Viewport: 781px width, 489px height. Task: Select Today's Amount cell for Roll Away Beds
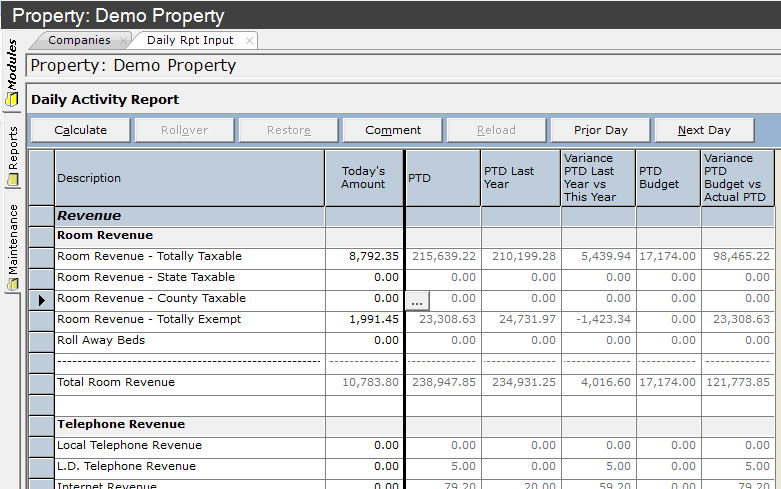pyautogui.click(x=364, y=341)
